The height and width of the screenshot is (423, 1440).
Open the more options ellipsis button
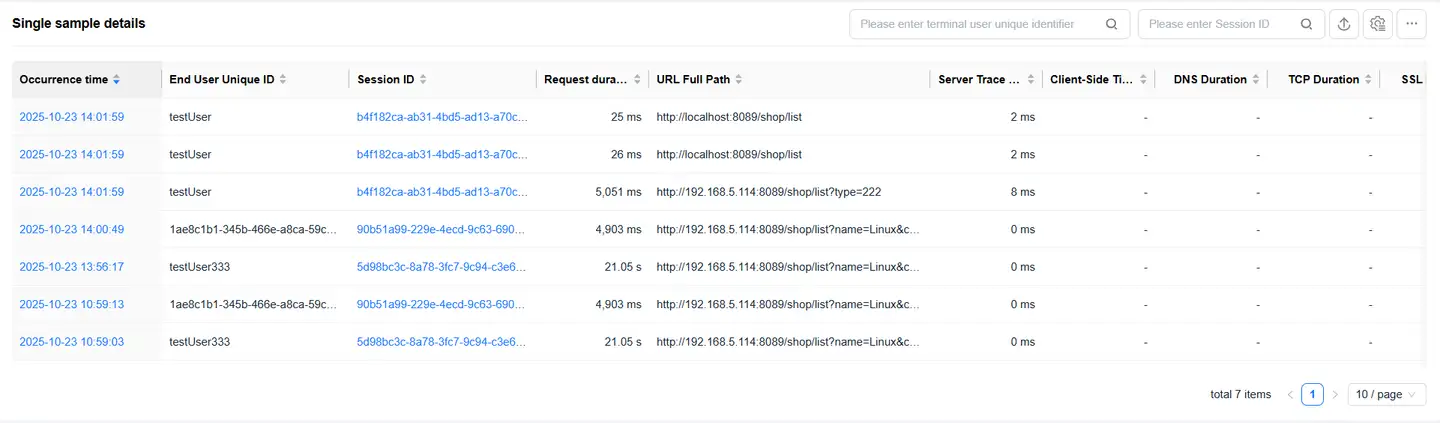pyautogui.click(x=1412, y=24)
